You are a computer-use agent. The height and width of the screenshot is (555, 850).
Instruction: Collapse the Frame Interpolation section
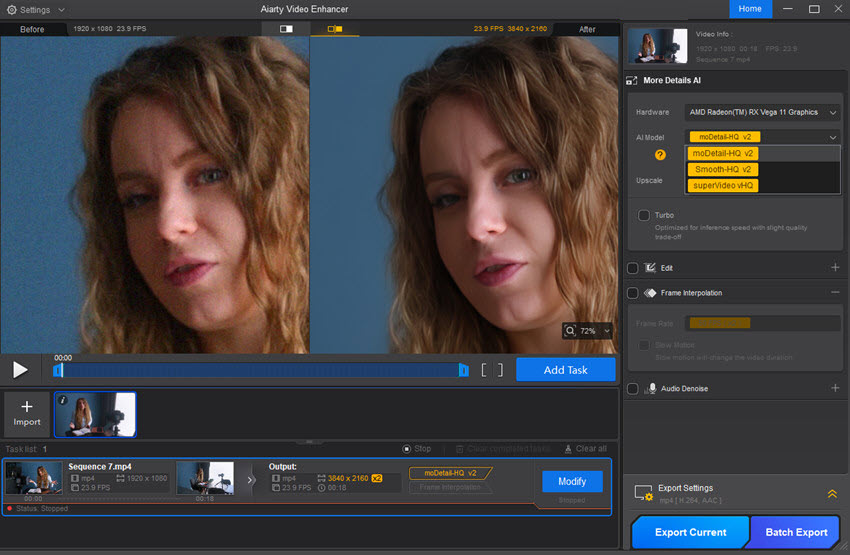pyautogui.click(x=835, y=292)
